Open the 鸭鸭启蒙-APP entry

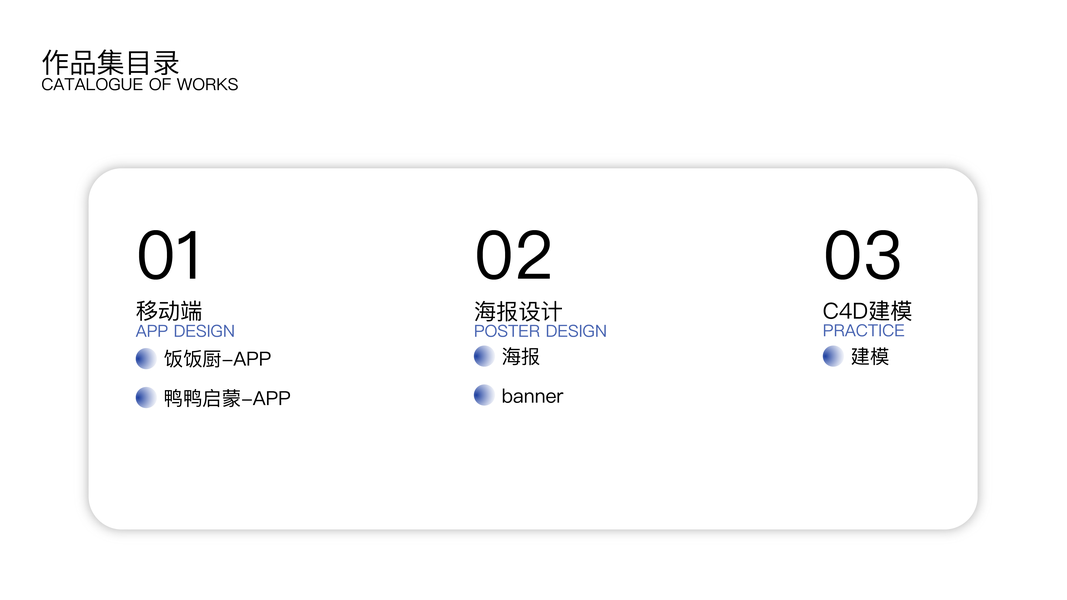(227, 398)
